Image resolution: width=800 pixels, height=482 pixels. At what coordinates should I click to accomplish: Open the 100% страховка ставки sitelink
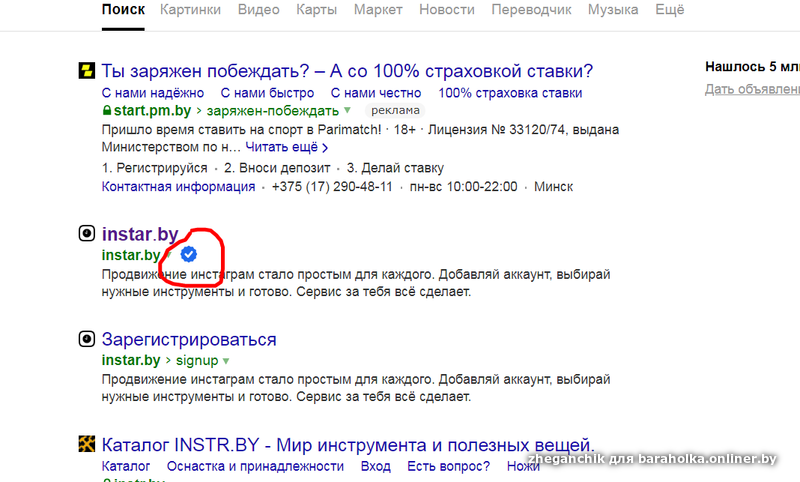point(510,93)
